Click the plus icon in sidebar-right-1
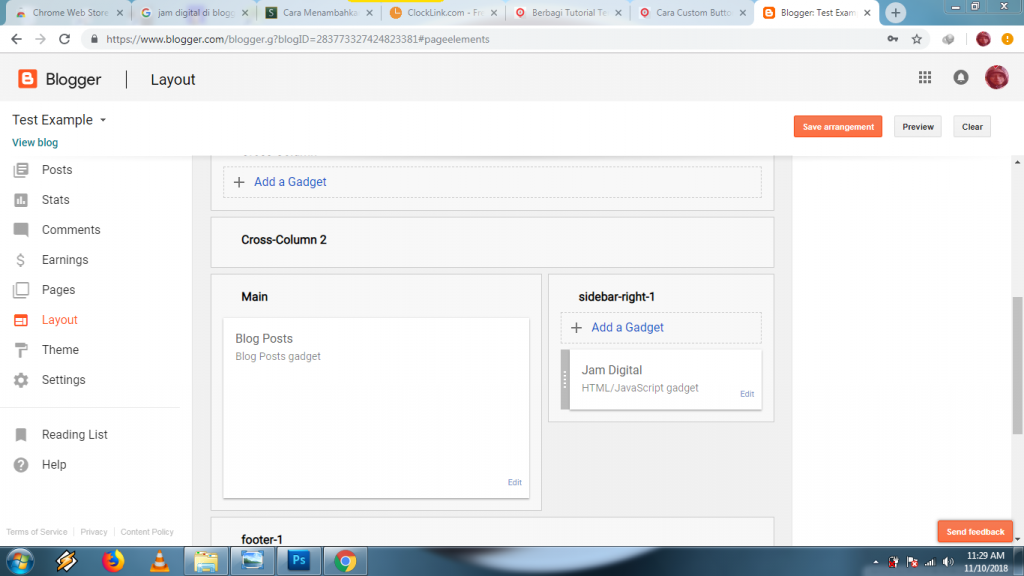 (x=576, y=328)
